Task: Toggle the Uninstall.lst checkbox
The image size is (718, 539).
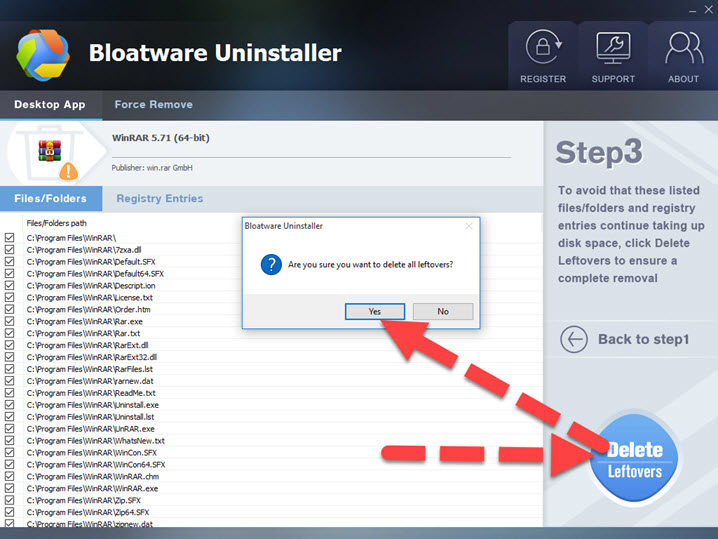Action: pyautogui.click(x=9, y=416)
